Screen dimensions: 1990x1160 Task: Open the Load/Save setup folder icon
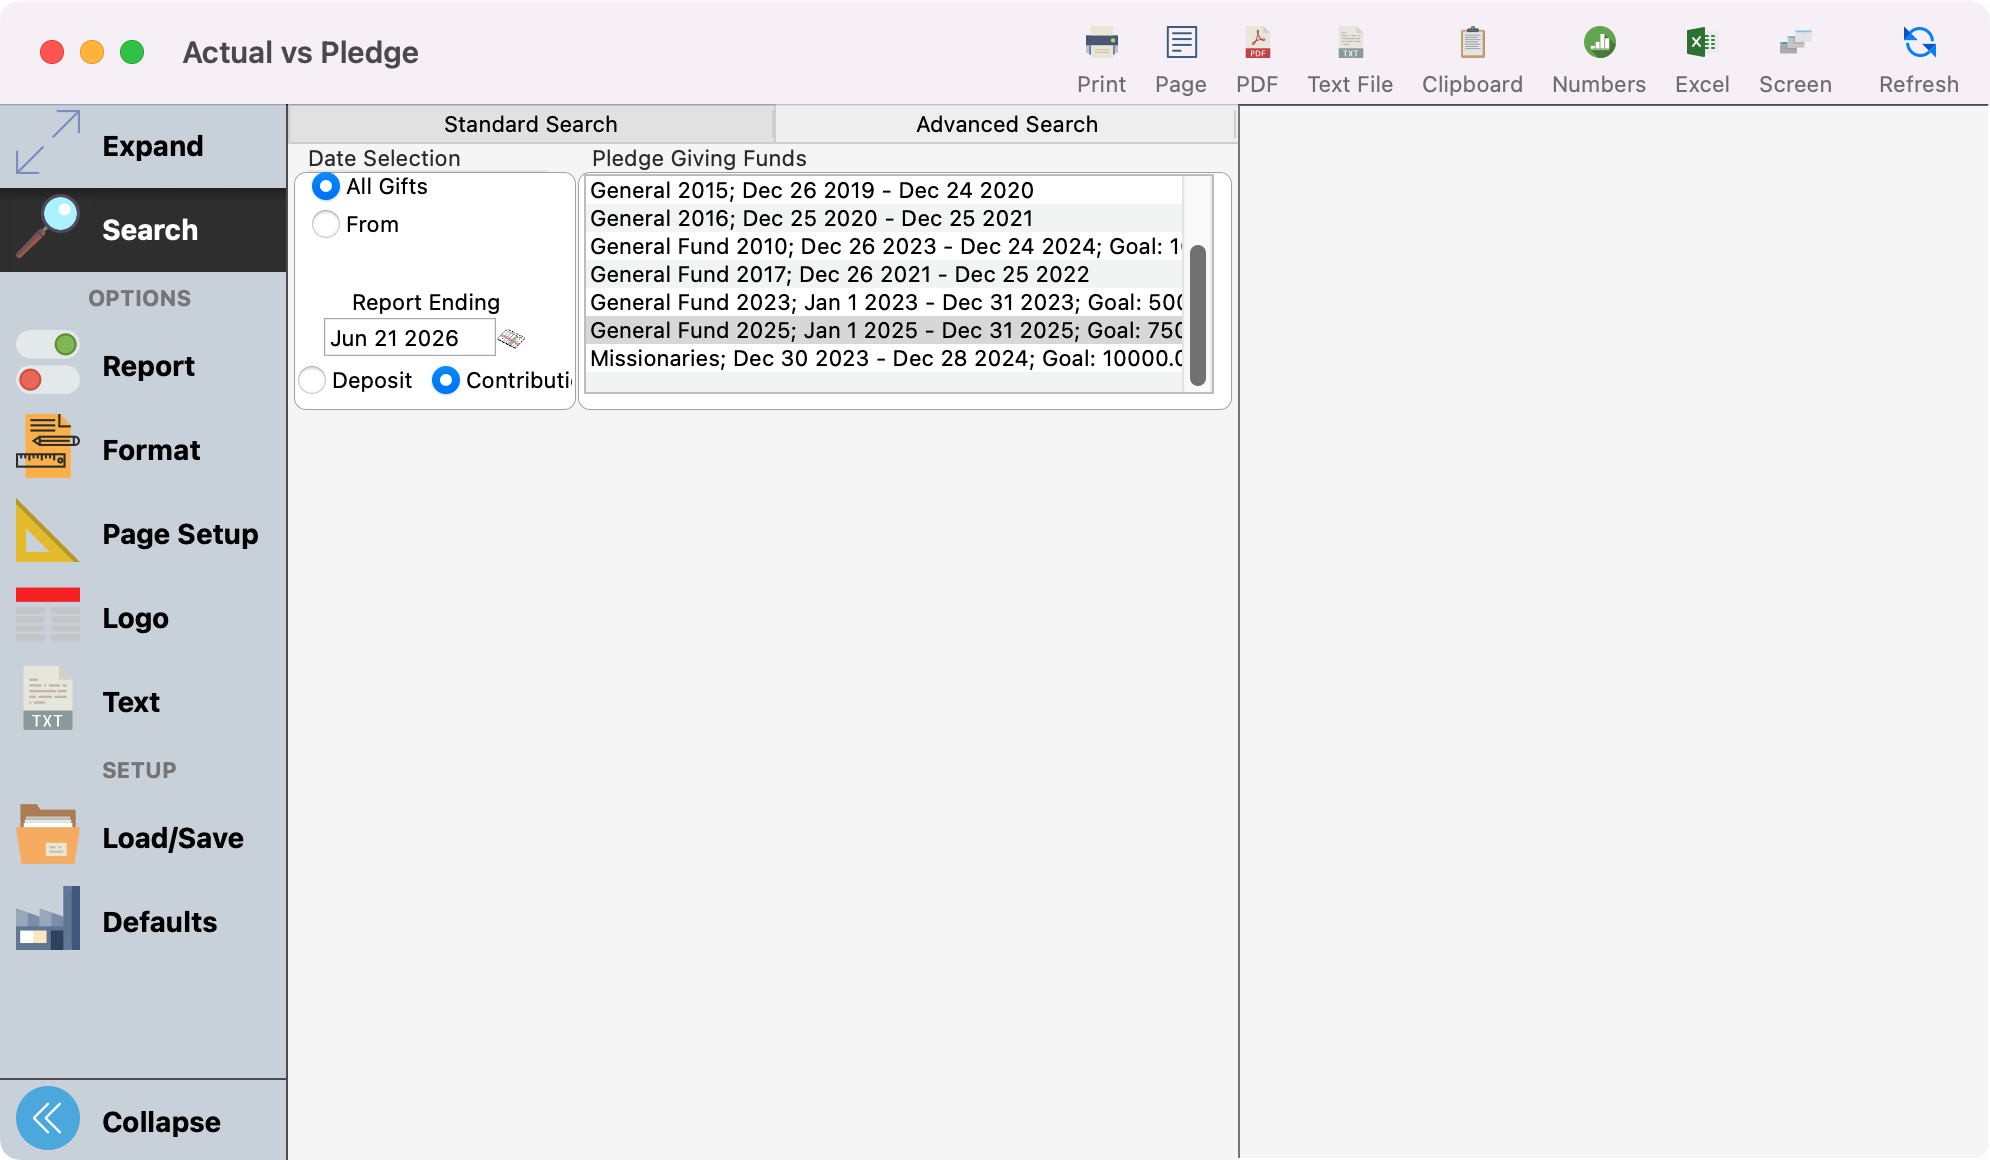[x=47, y=835]
